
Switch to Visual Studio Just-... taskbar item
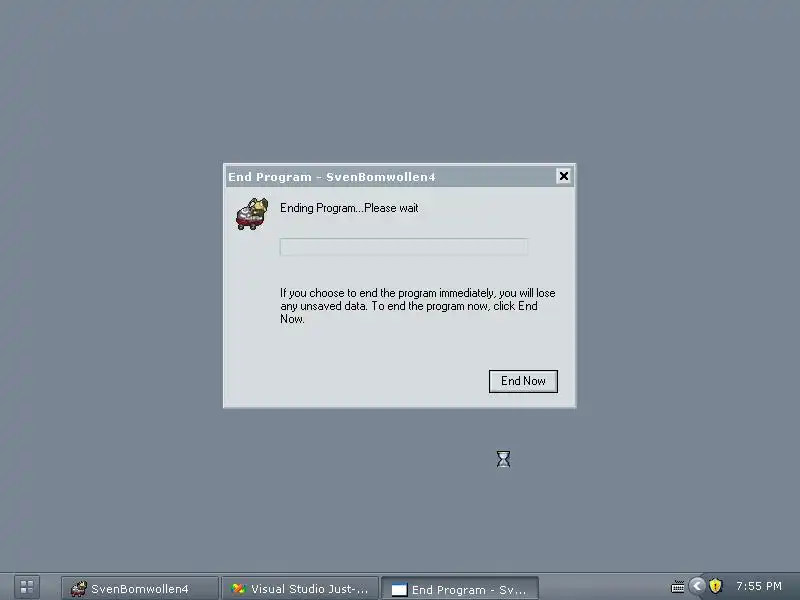(300, 589)
